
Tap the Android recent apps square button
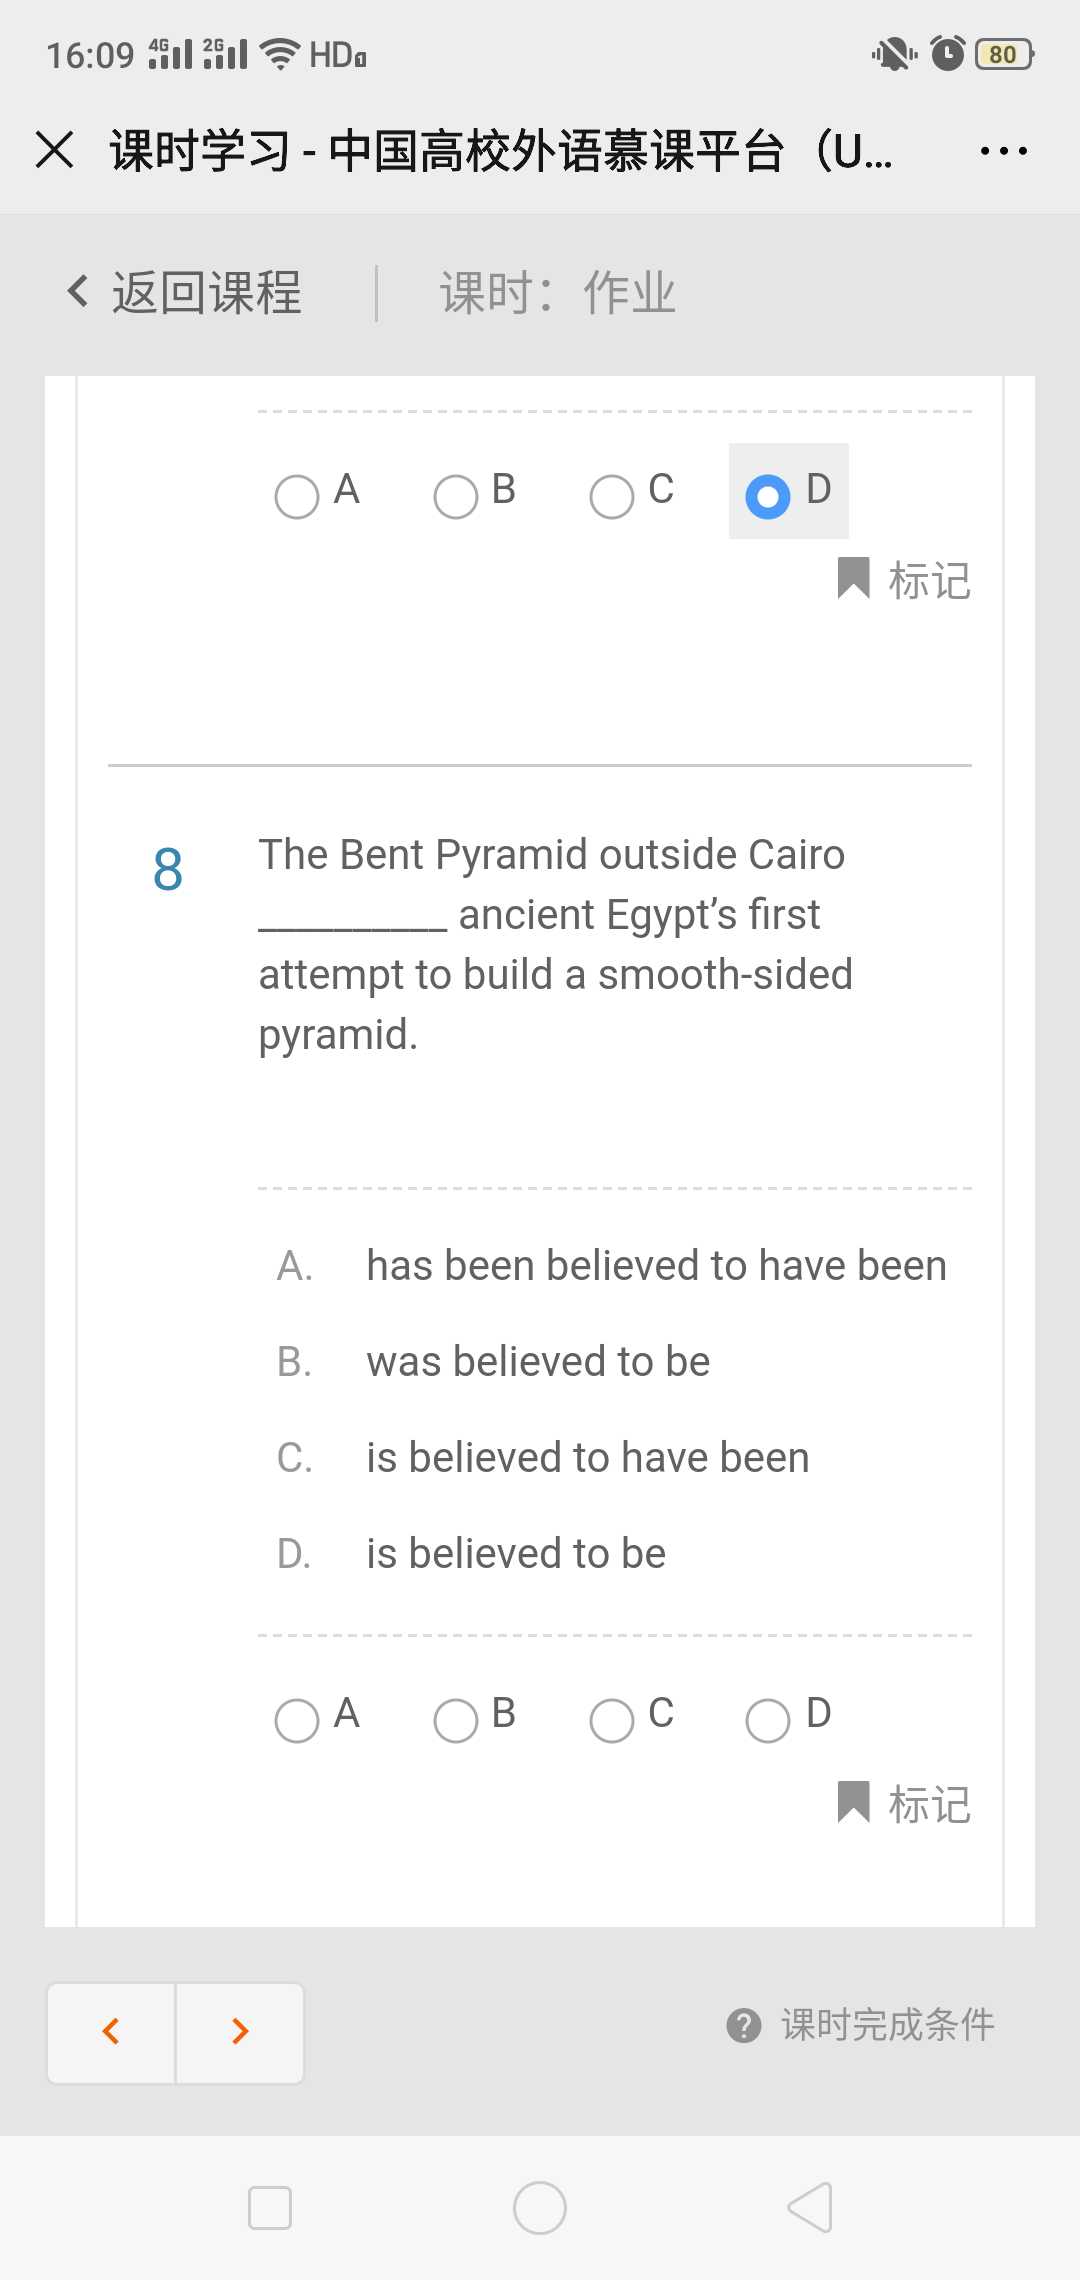270,2208
